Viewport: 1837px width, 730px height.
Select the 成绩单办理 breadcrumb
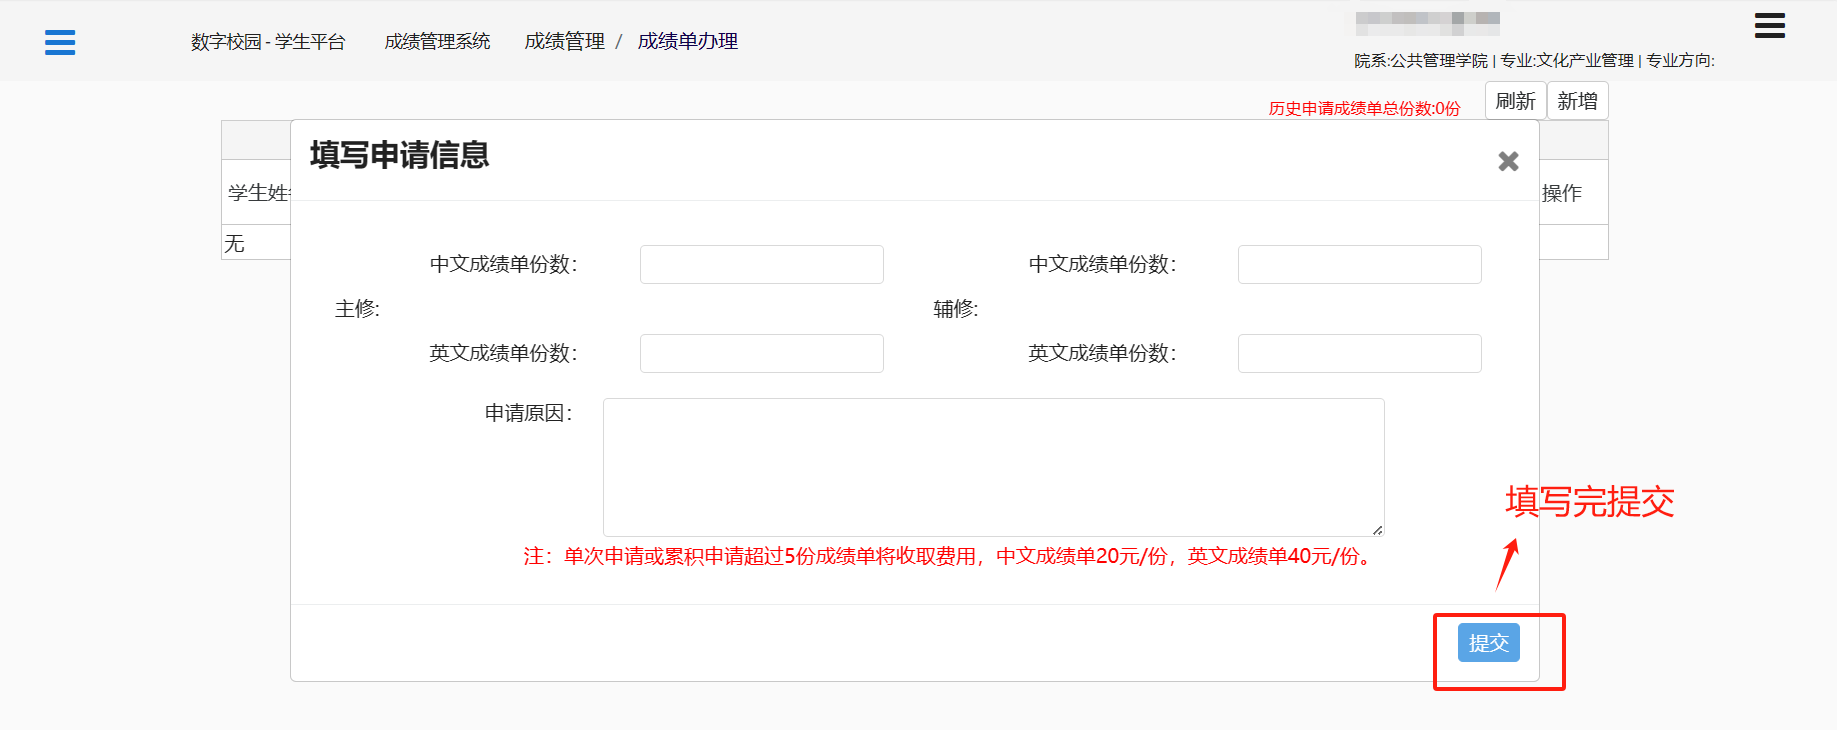(x=687, y=42)
